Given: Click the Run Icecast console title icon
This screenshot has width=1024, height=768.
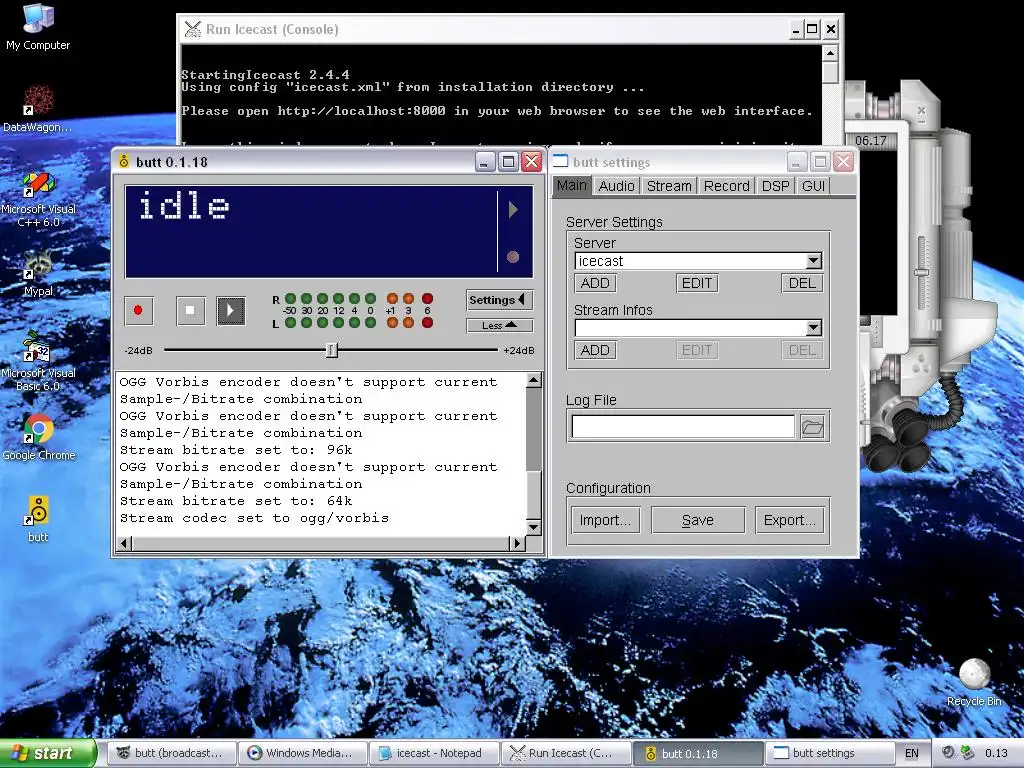Looking at the screenshot, I should (193, 29).
